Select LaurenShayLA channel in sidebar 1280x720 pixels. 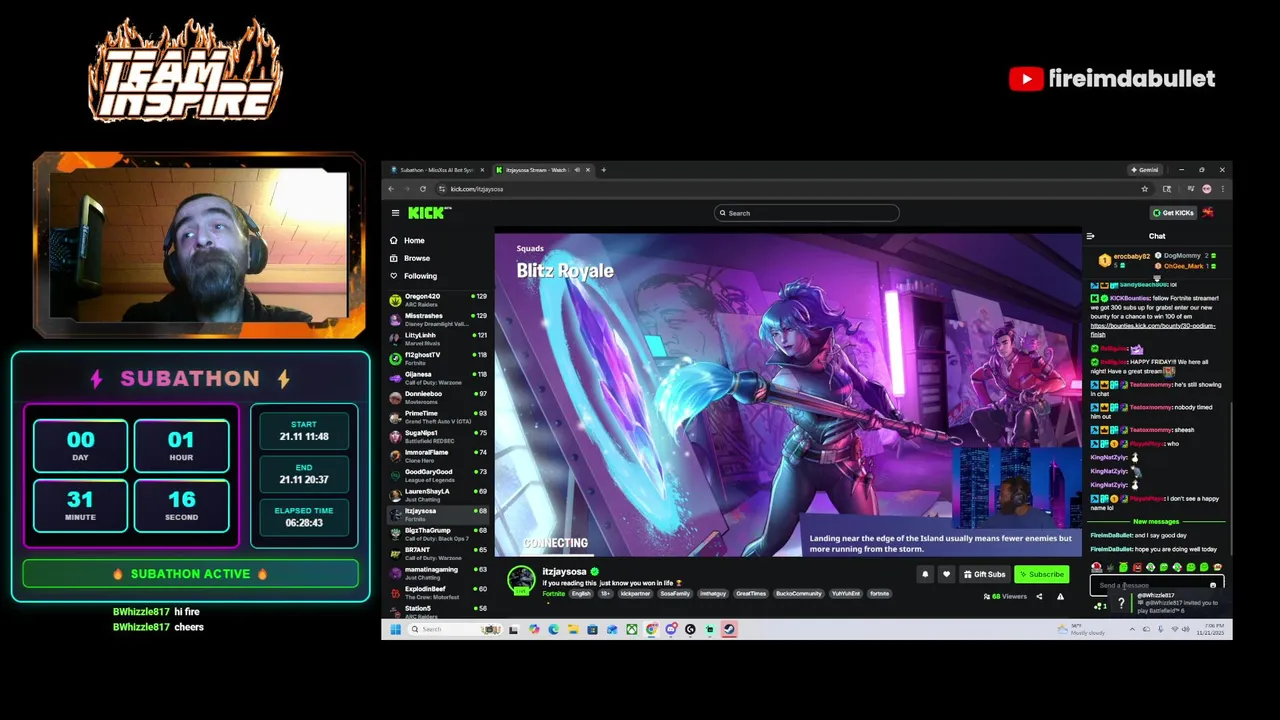[438, 494]
